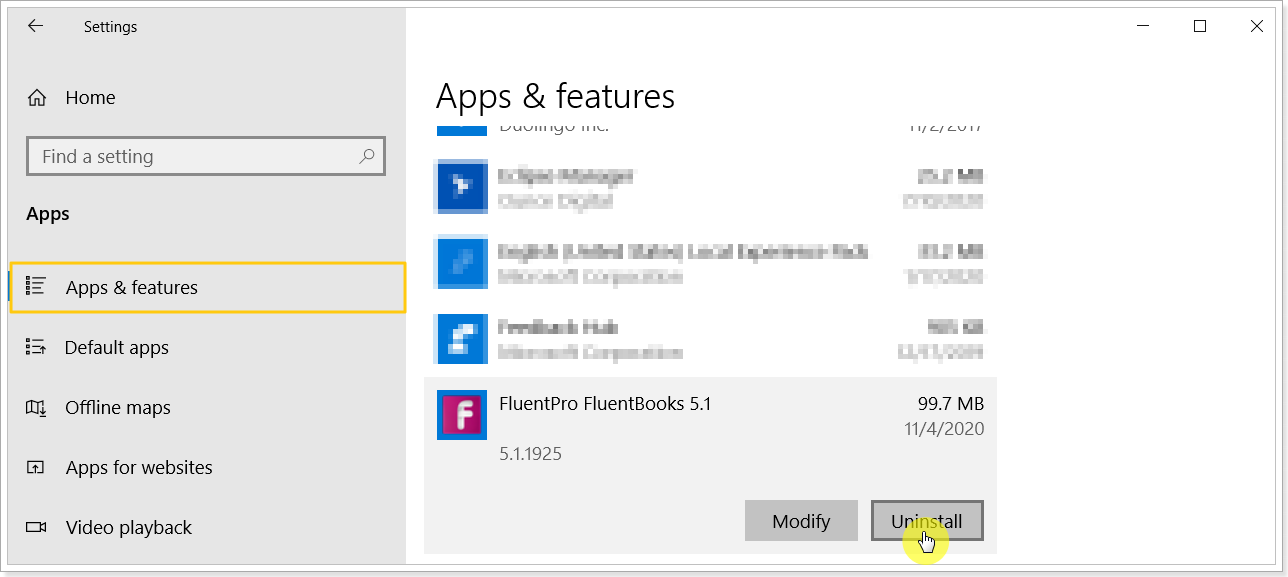Click the search magnifier icon
The image size is (1288, 577).
tap(366, 156)
